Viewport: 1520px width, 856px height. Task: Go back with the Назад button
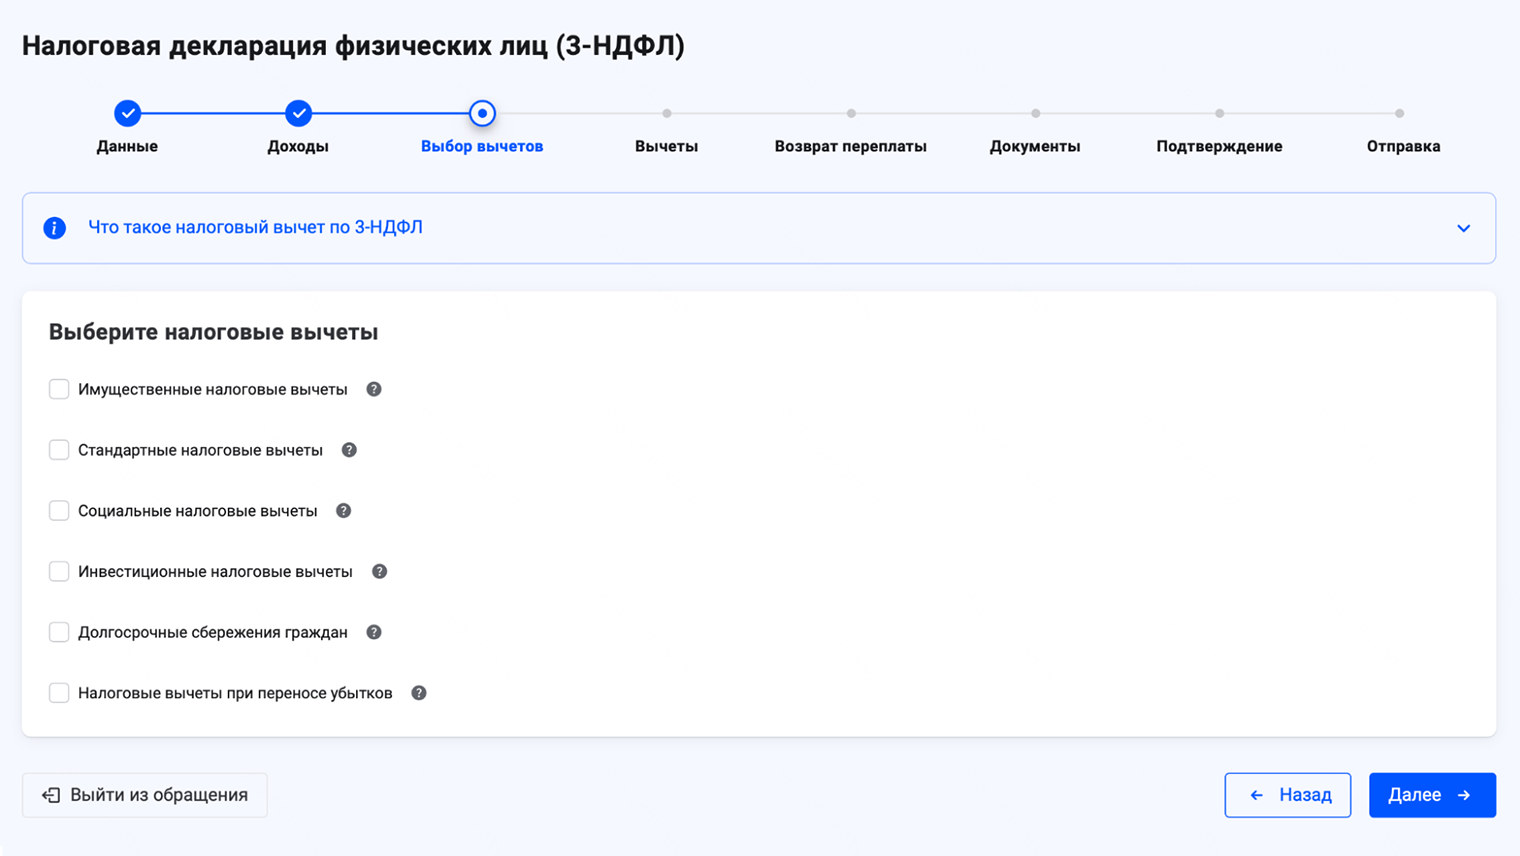pos(1287,795)
